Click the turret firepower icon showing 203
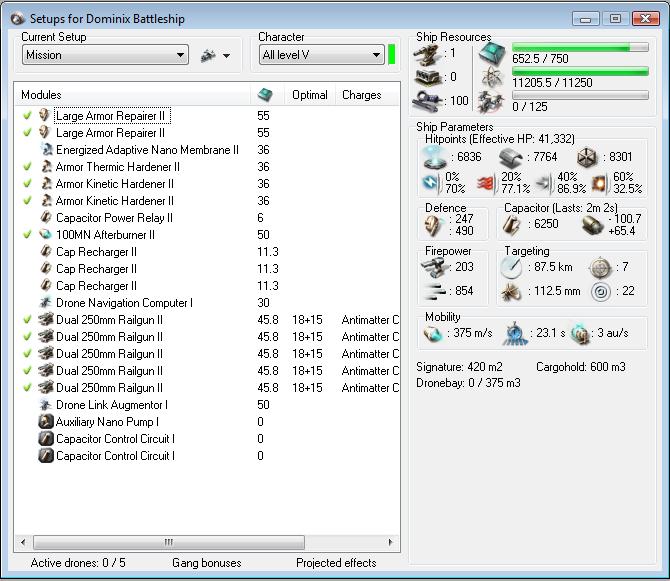Viewport: 670px width, 581px height. [435, 267]
